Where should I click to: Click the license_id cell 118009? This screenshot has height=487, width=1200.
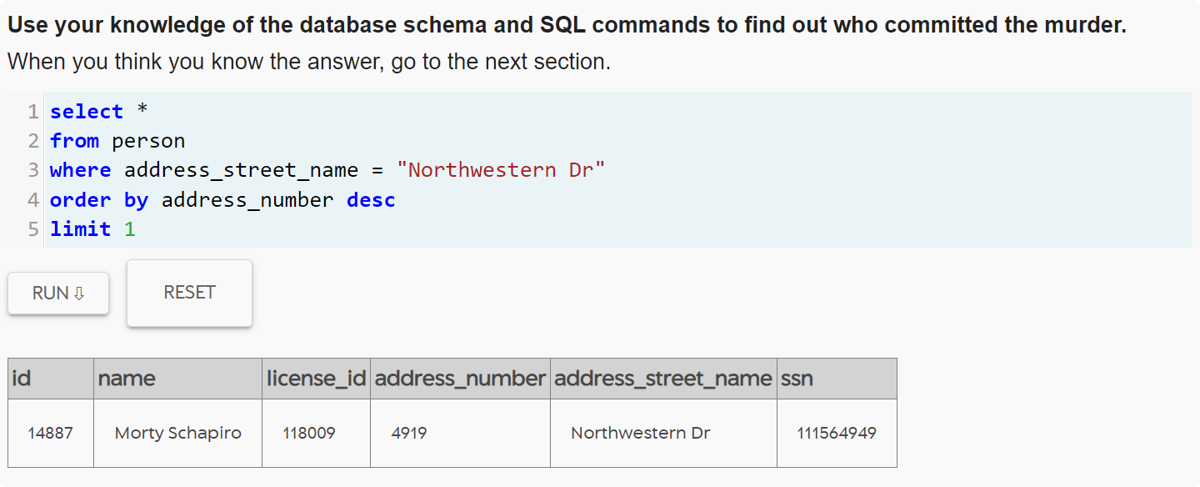(x=316, y=433)
